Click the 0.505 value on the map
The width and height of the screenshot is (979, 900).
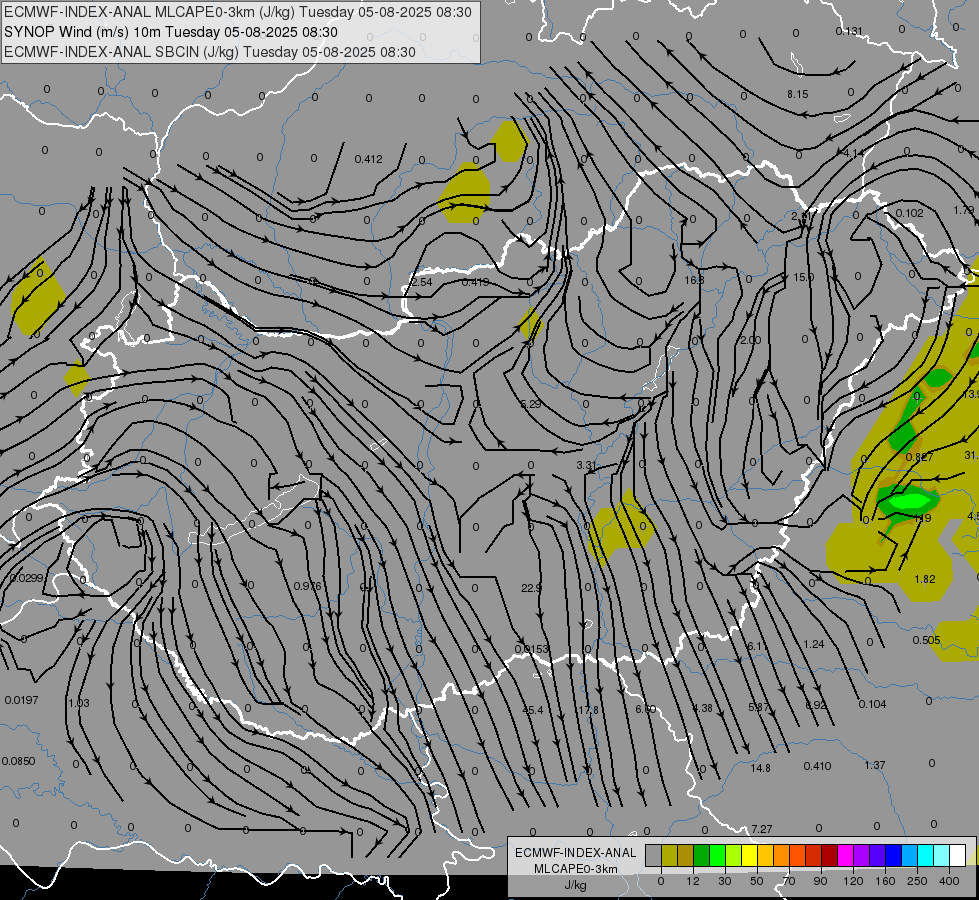point(927,640)
